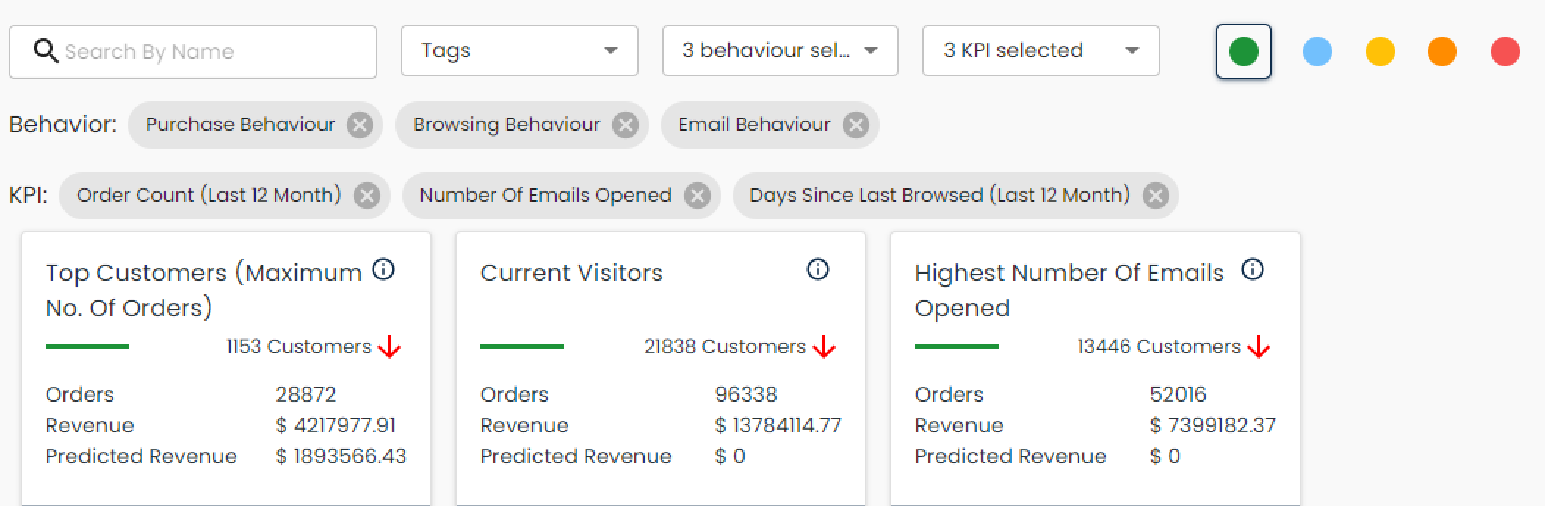Open the 3 KPI selected dropdown
This screenshot has height=506, width=1545.
click(1041, 51)
